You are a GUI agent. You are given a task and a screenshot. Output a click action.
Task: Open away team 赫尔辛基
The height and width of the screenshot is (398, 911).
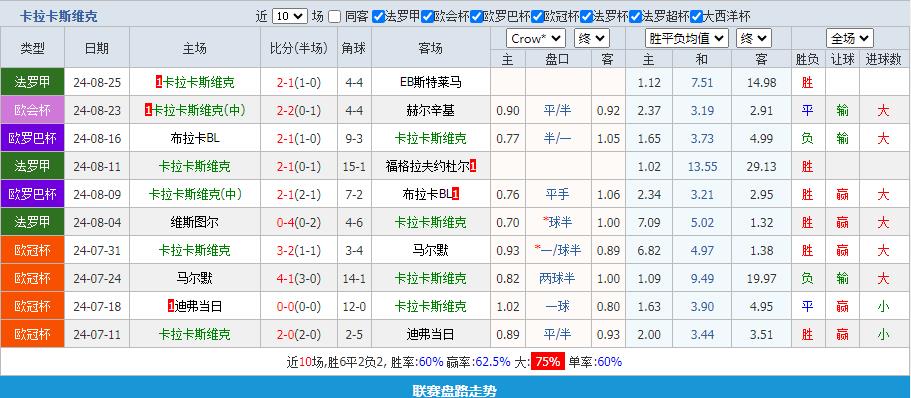(x=431, y=110)
